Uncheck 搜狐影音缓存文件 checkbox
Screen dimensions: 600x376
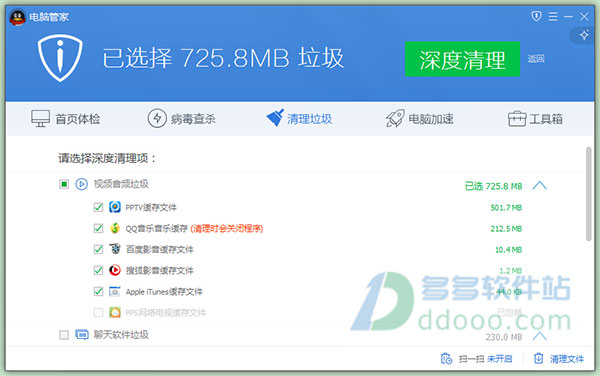[x=98, y=270]
